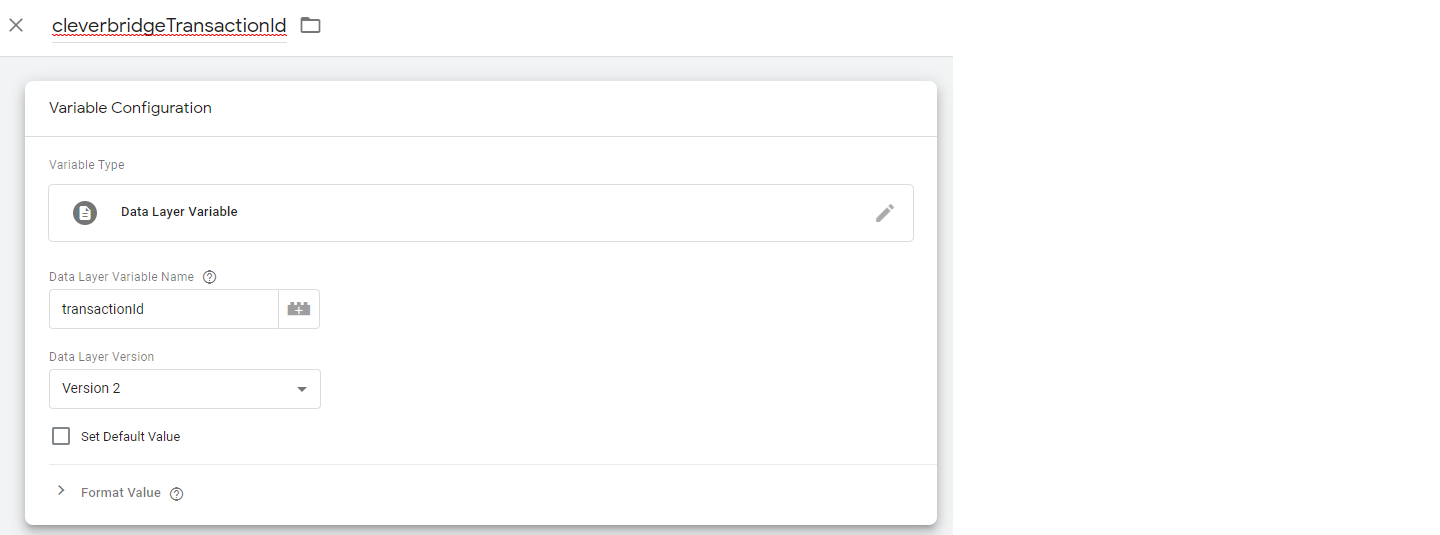Close the variable editor with the X

(x=16, y=25)
